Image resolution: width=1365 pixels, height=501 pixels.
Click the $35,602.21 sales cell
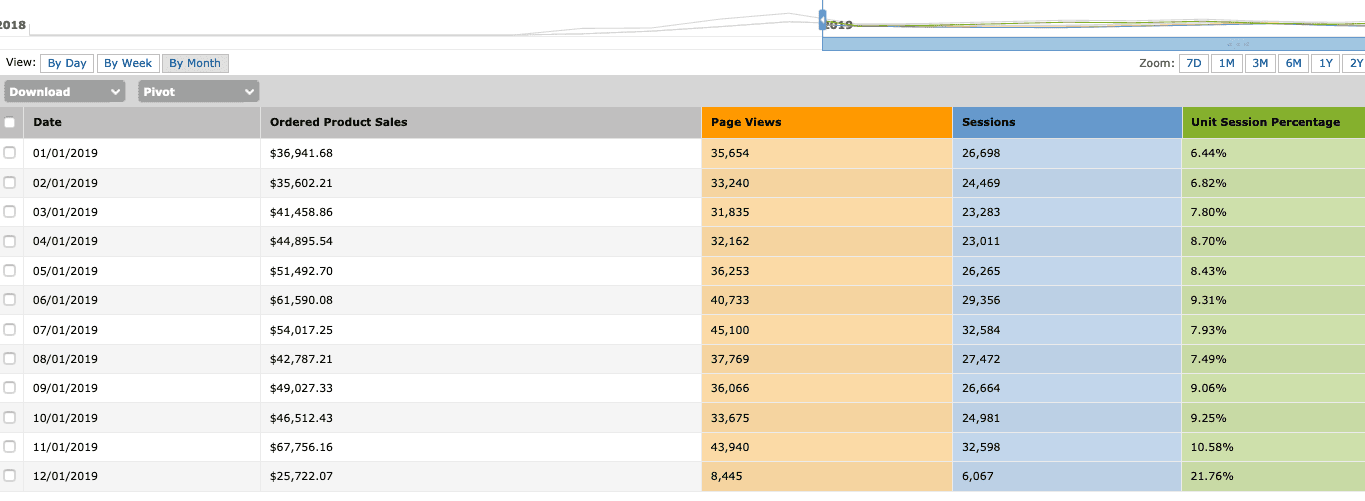(481, 183)
